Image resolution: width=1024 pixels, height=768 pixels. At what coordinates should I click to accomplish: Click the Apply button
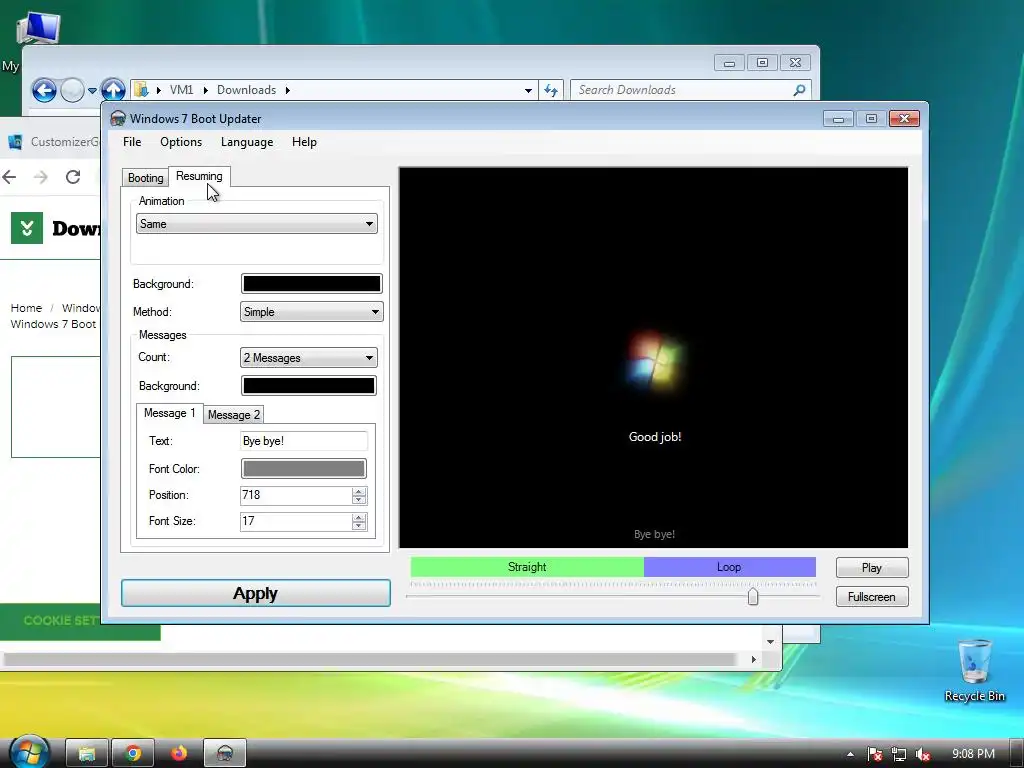tap(256, 593)
